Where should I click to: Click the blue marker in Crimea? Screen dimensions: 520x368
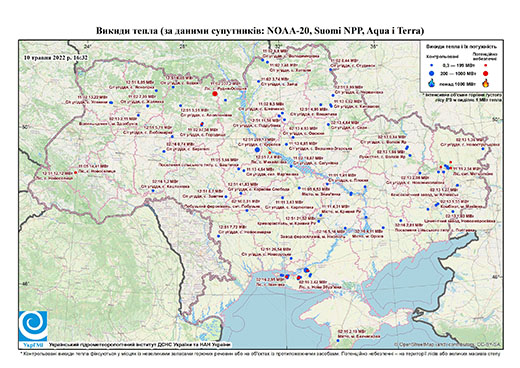(338, 340)
